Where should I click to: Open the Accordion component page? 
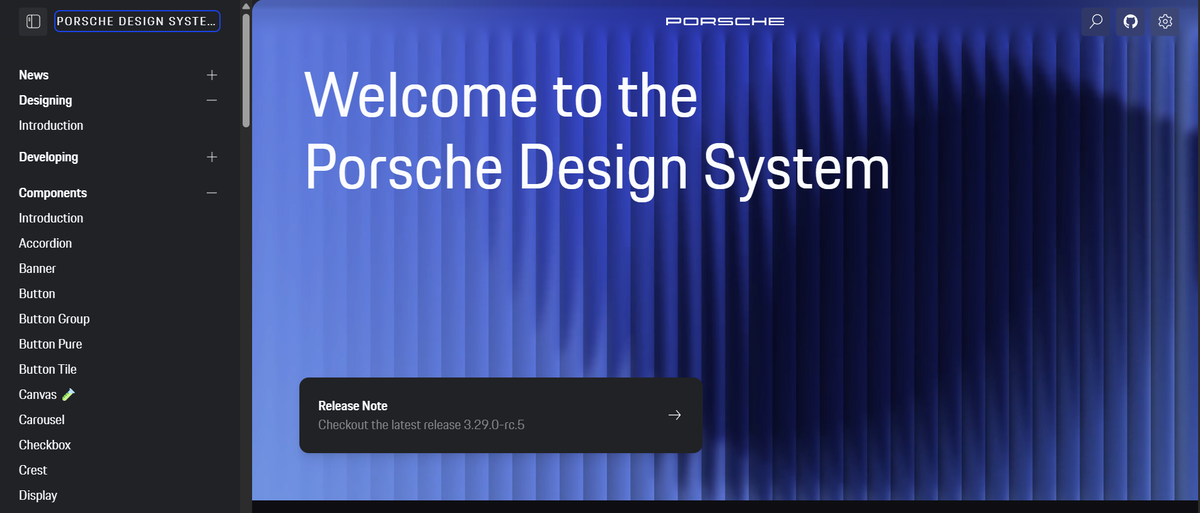tap(45, 243)
